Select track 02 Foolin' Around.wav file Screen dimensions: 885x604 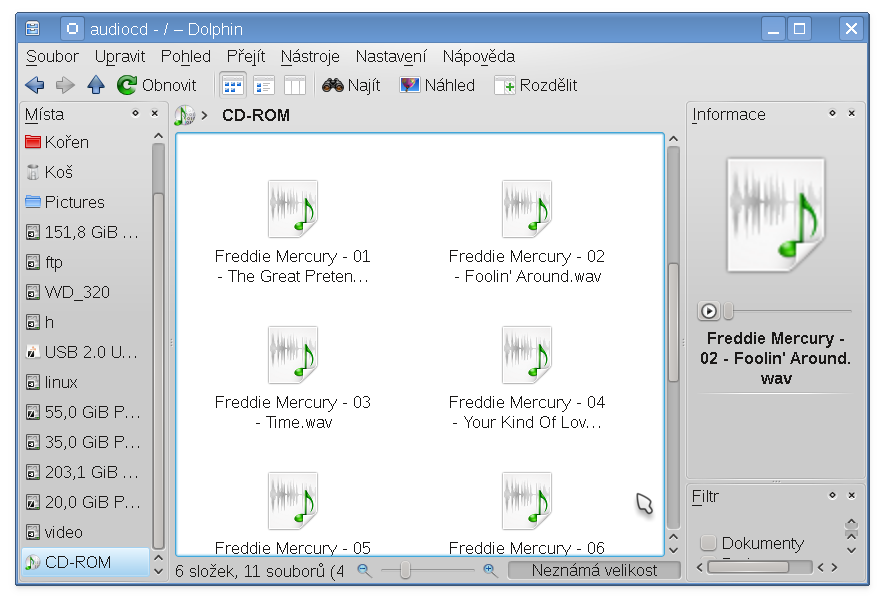tap(527, 233)
